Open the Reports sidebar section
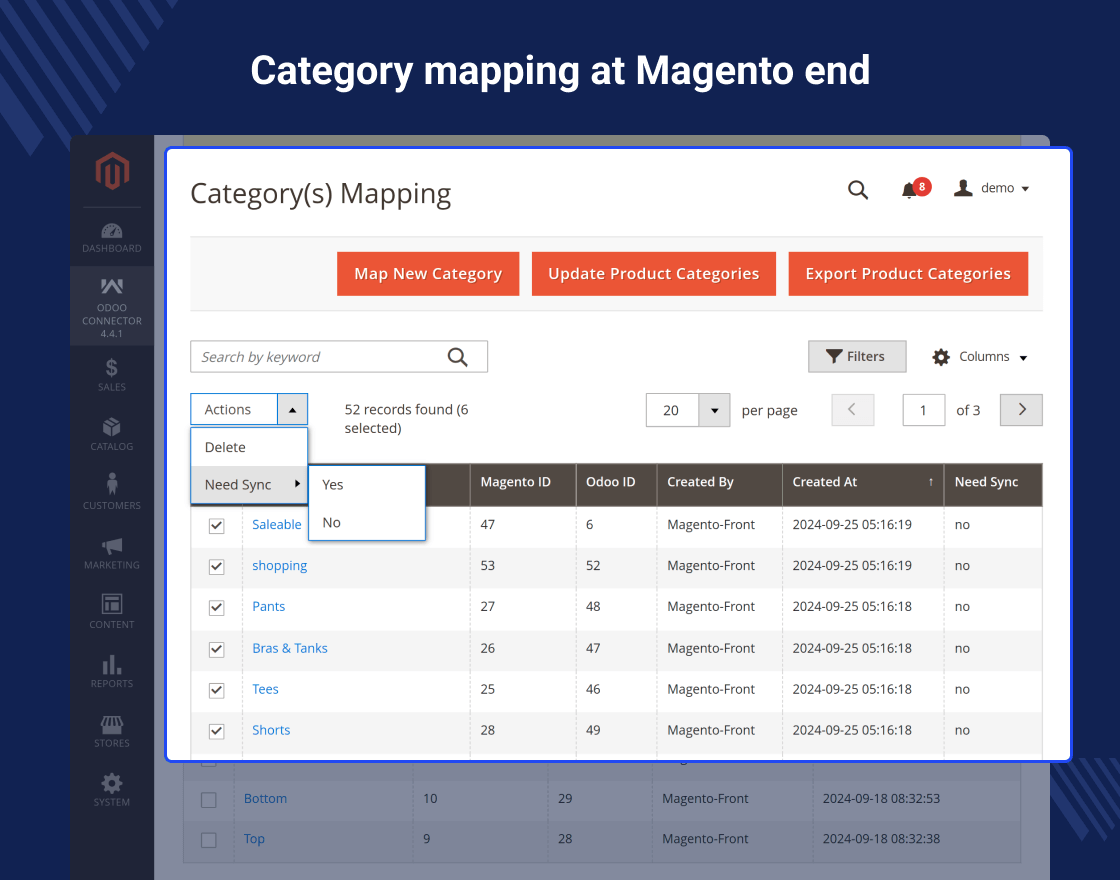 click(111, 671)
